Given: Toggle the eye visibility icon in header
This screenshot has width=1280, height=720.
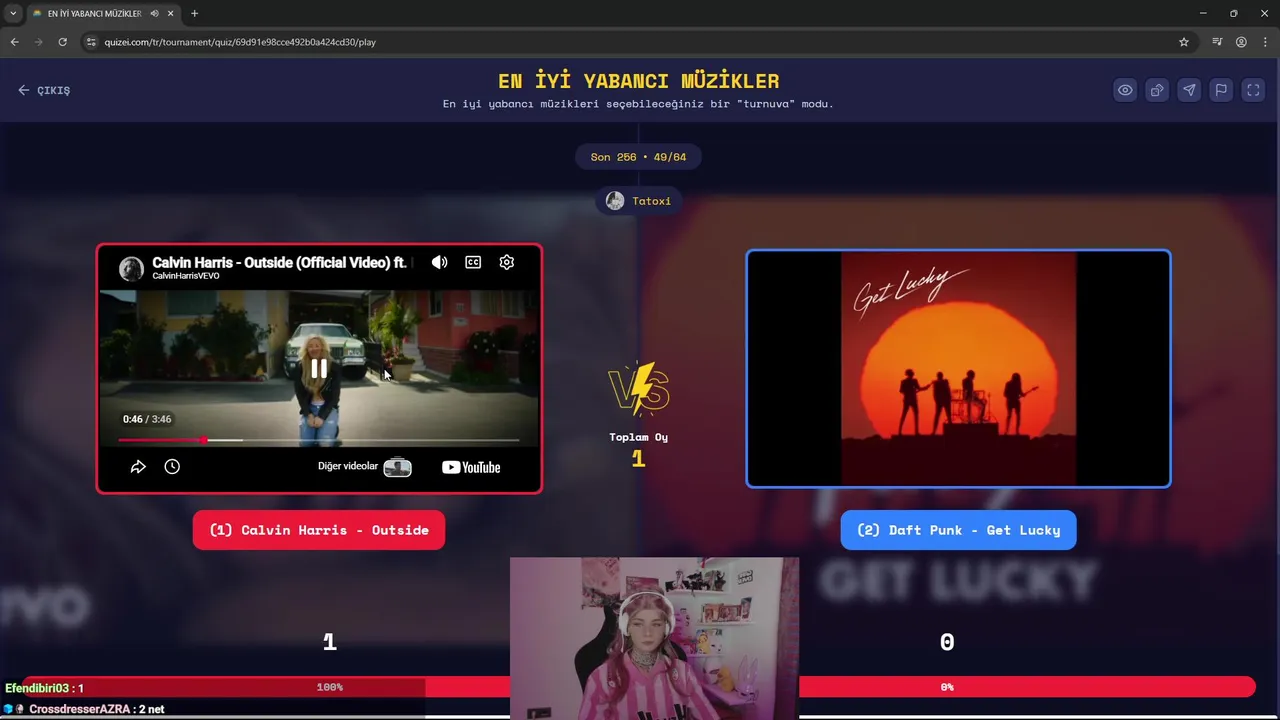Looking at the screenshot, I should (x=1125, y=90).
